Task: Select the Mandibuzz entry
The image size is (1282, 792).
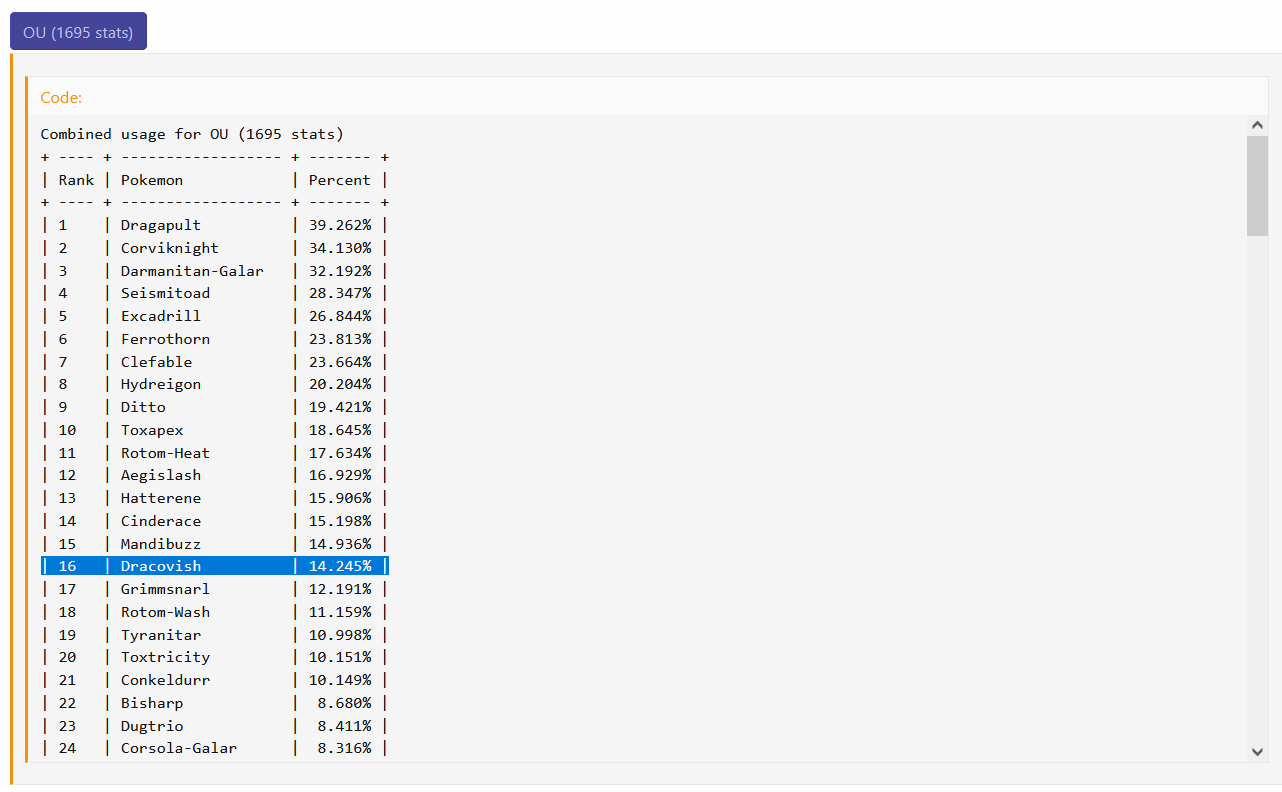Action: click(x=161, y=544)
